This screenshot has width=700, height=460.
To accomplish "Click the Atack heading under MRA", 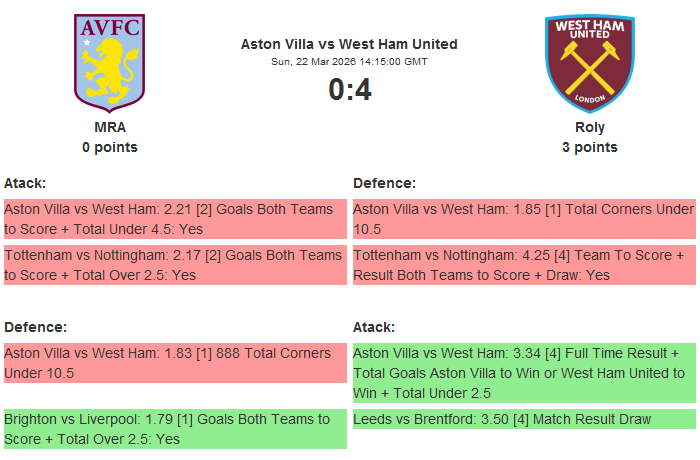I will click(x=25, y=183).
